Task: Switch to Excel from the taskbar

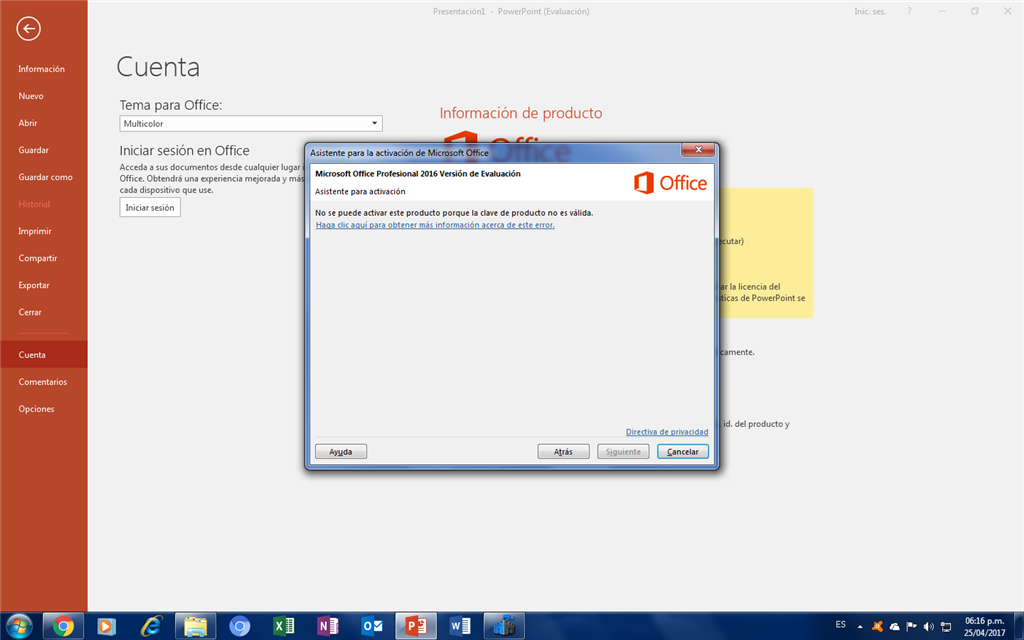Action: coord(283,626)
